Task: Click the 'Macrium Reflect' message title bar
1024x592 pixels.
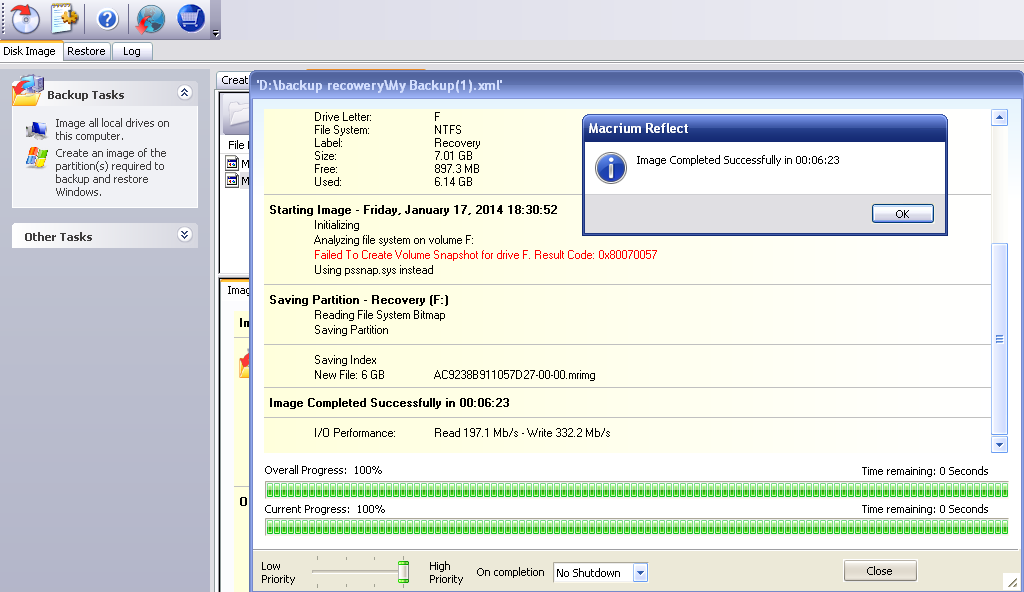Action: [765, 128]
